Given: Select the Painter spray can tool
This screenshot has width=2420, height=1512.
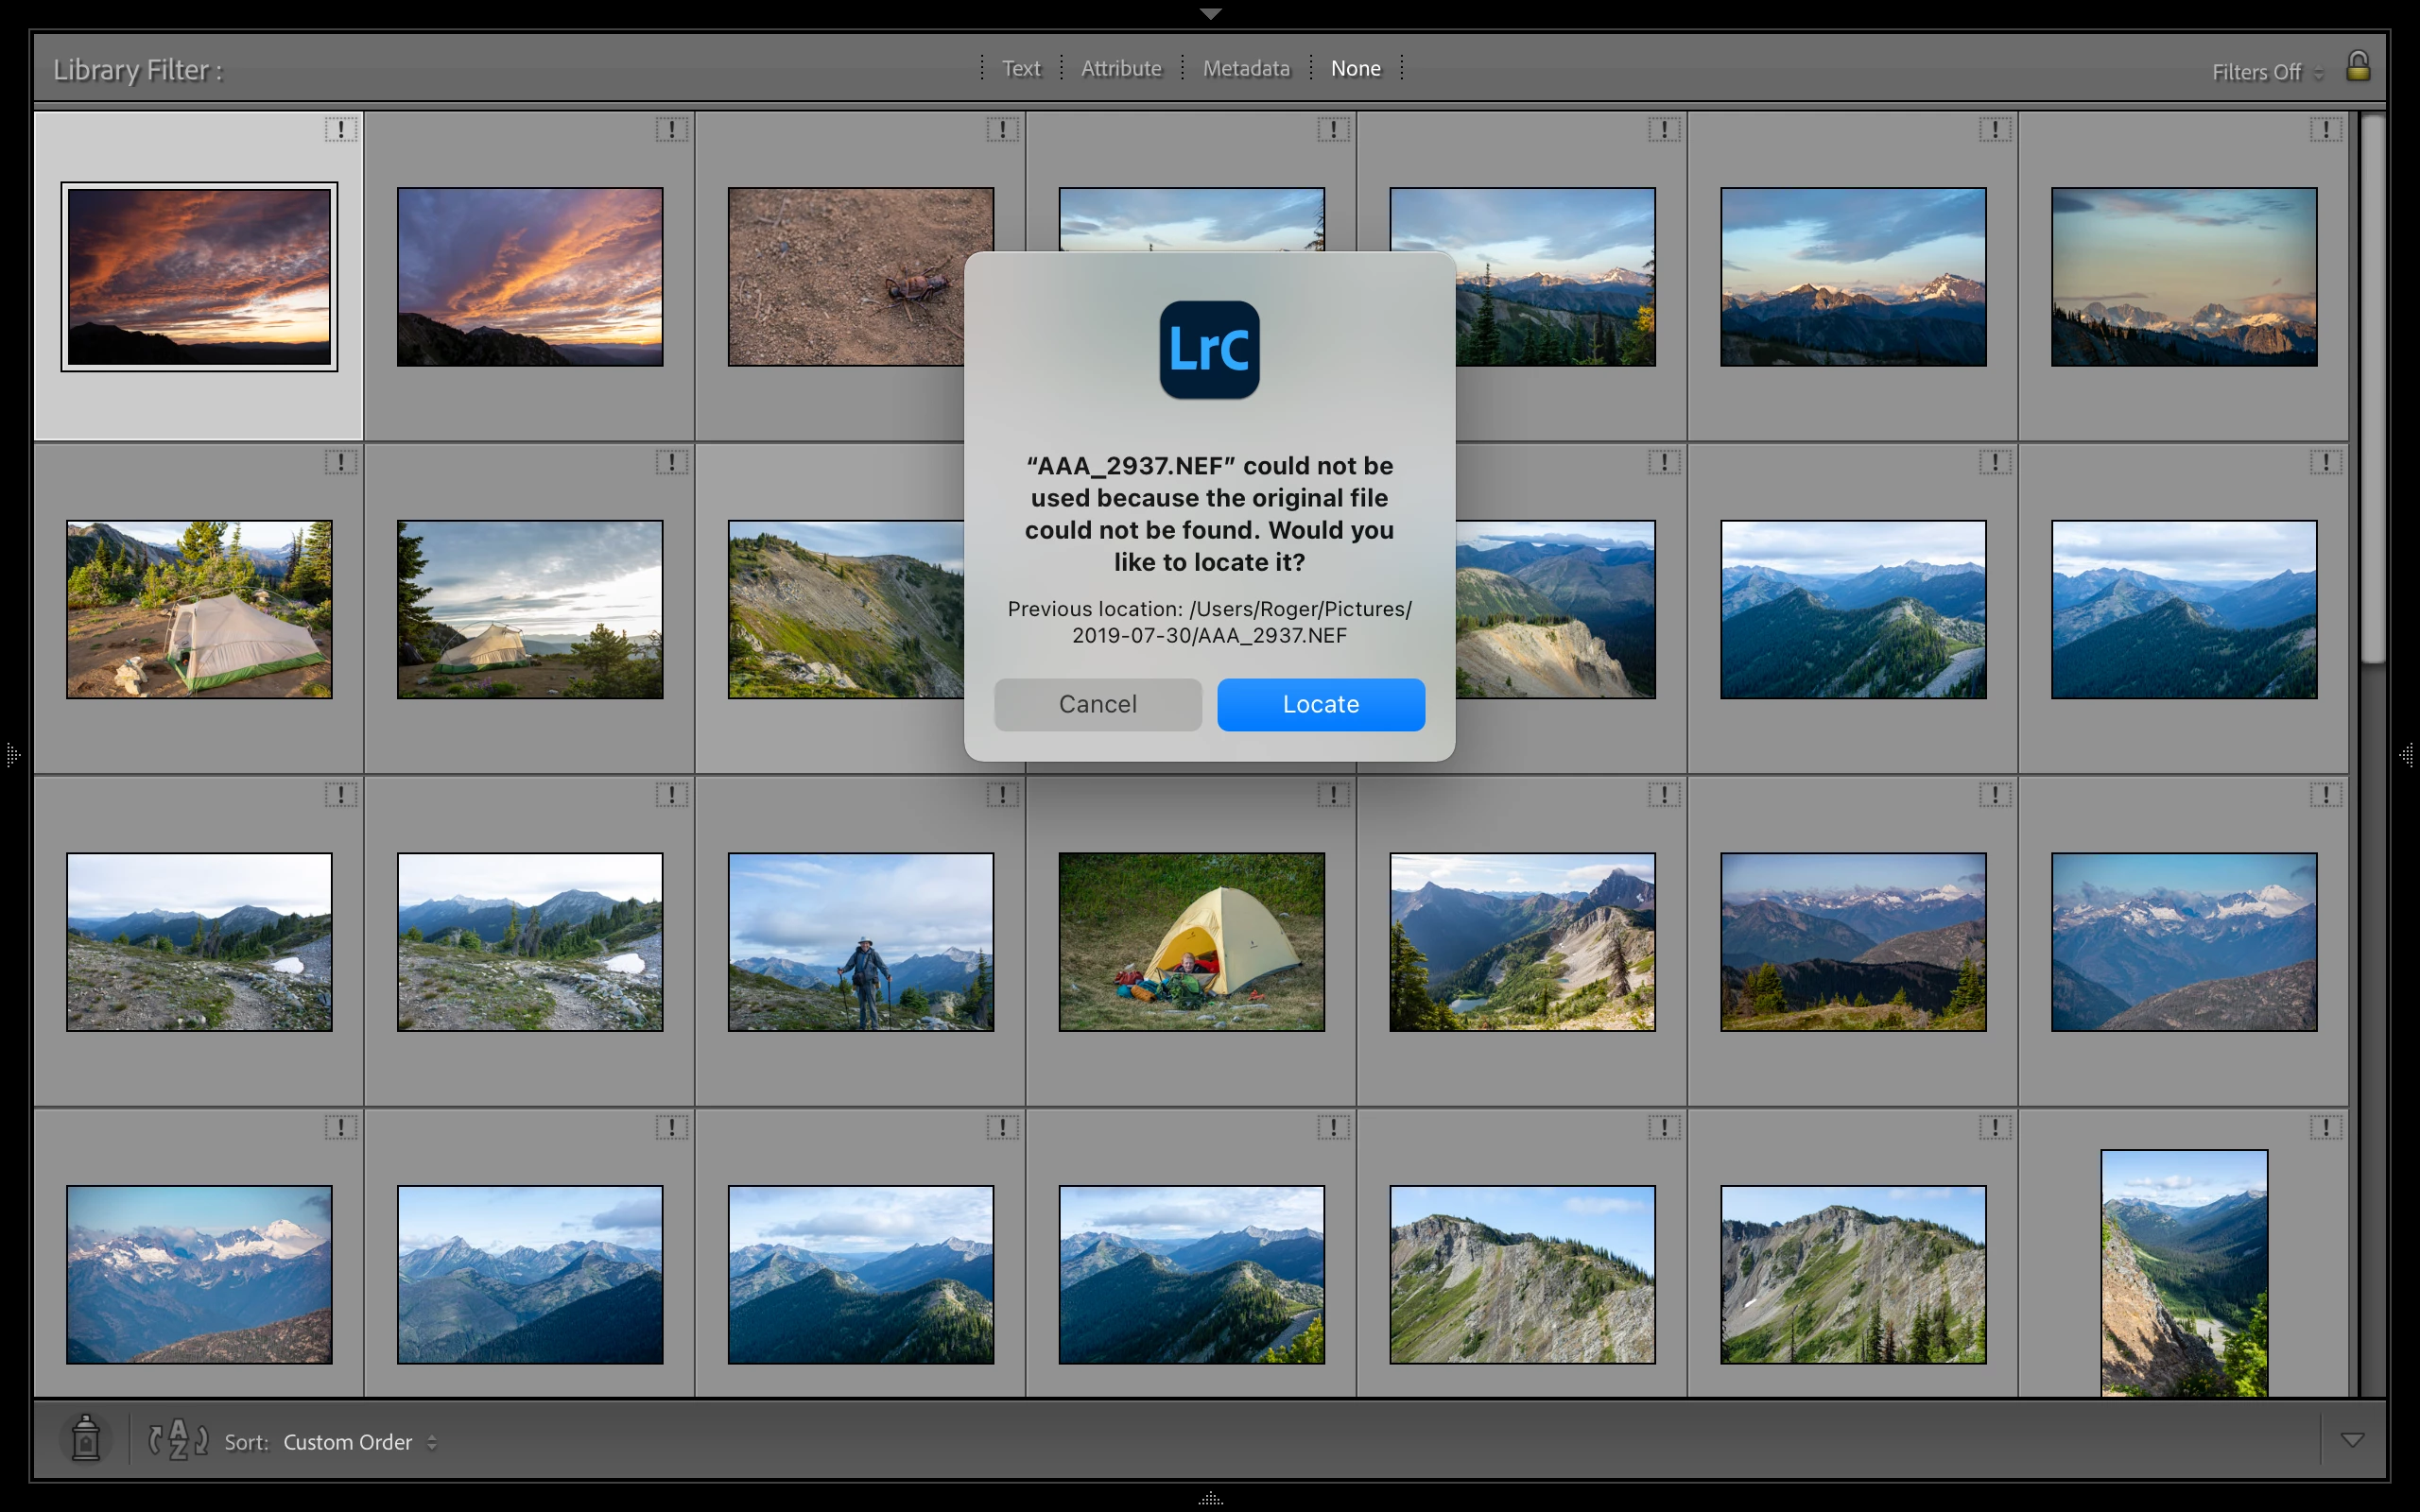Looking at the screenshot, I should click(x=86, y=1440).
